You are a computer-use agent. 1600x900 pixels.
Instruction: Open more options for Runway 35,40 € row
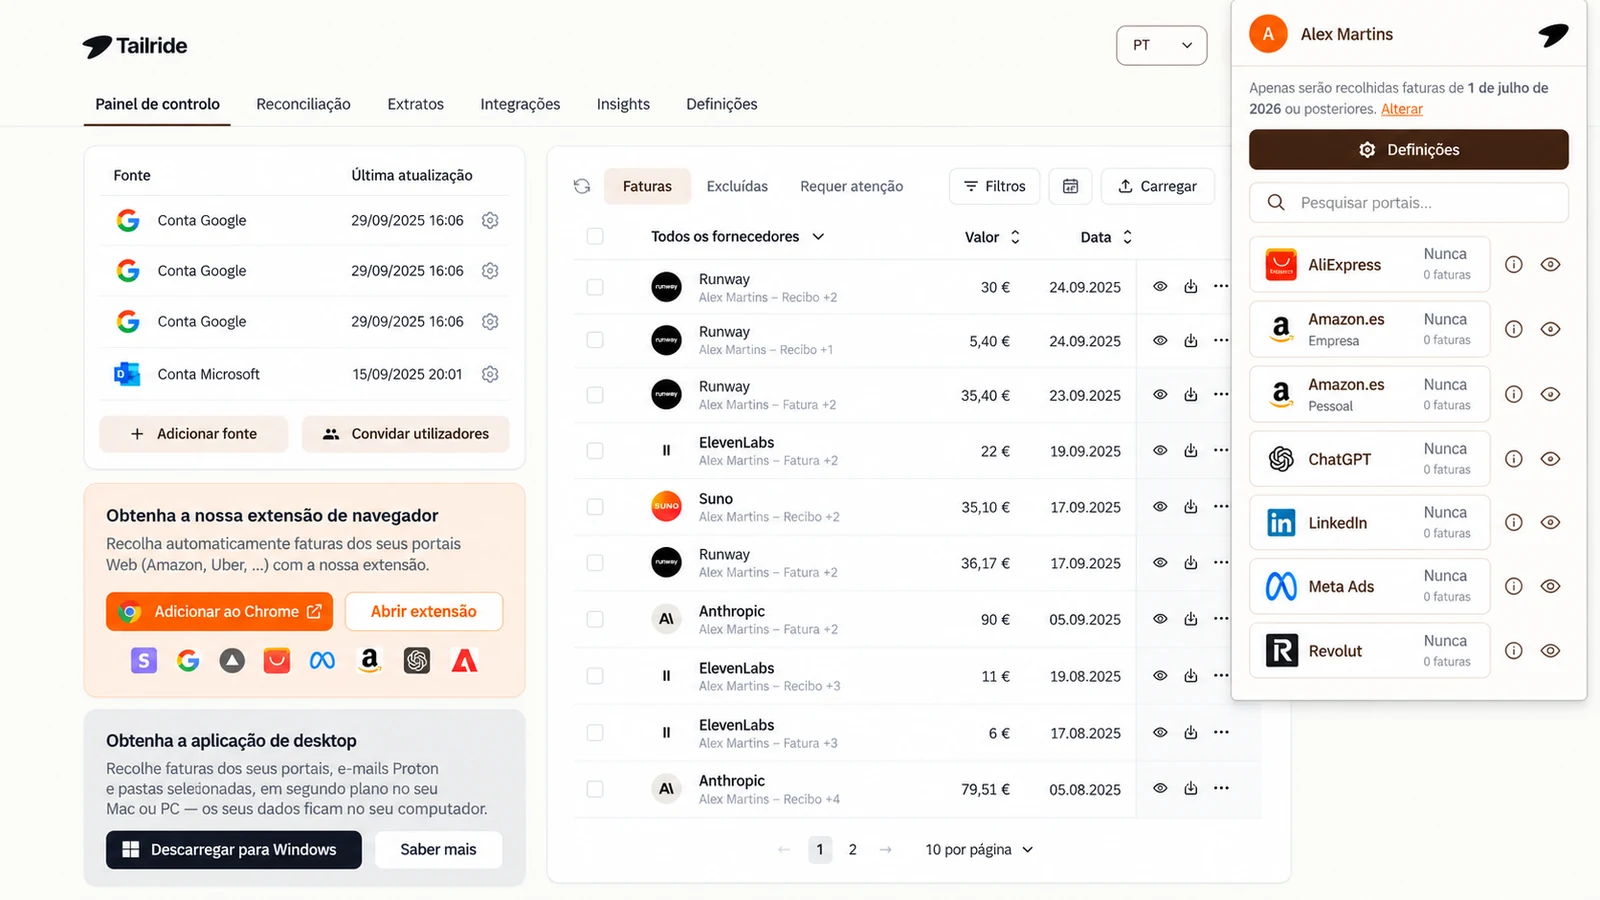pyautogui.click(x=1221, y=394)
